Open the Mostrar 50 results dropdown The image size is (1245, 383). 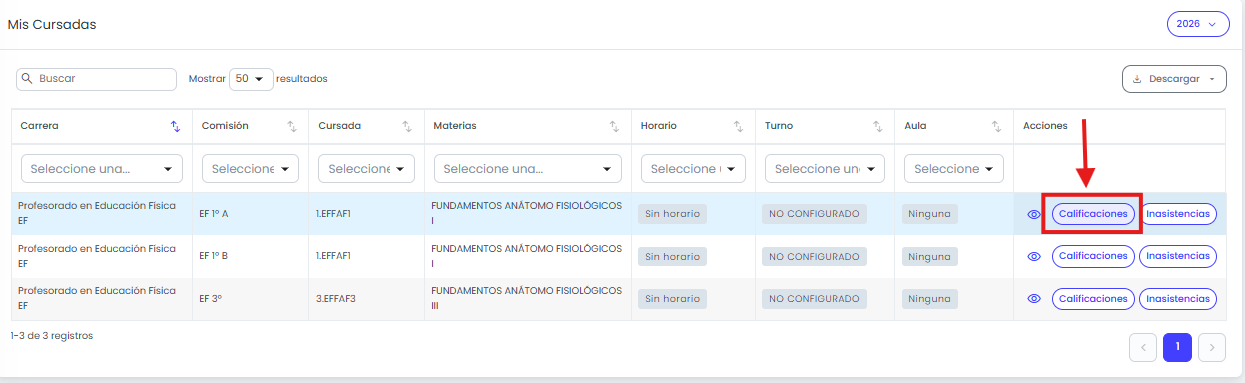251,79
